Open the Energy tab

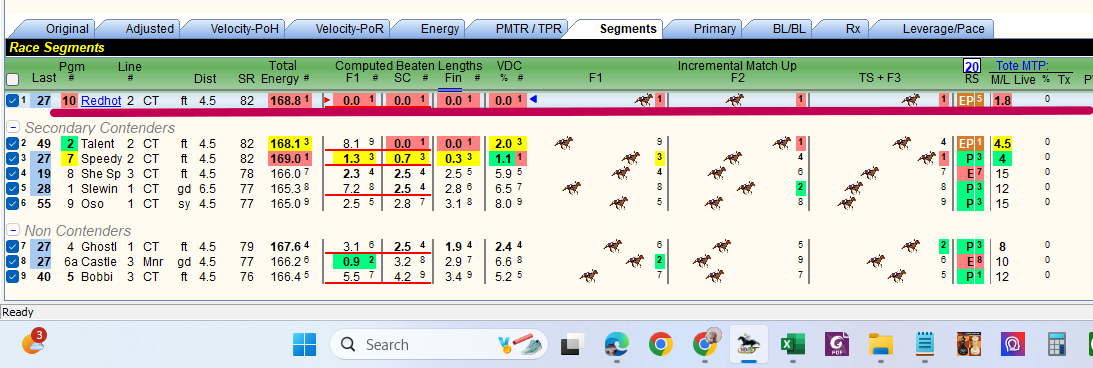click(x=440, y=29)
